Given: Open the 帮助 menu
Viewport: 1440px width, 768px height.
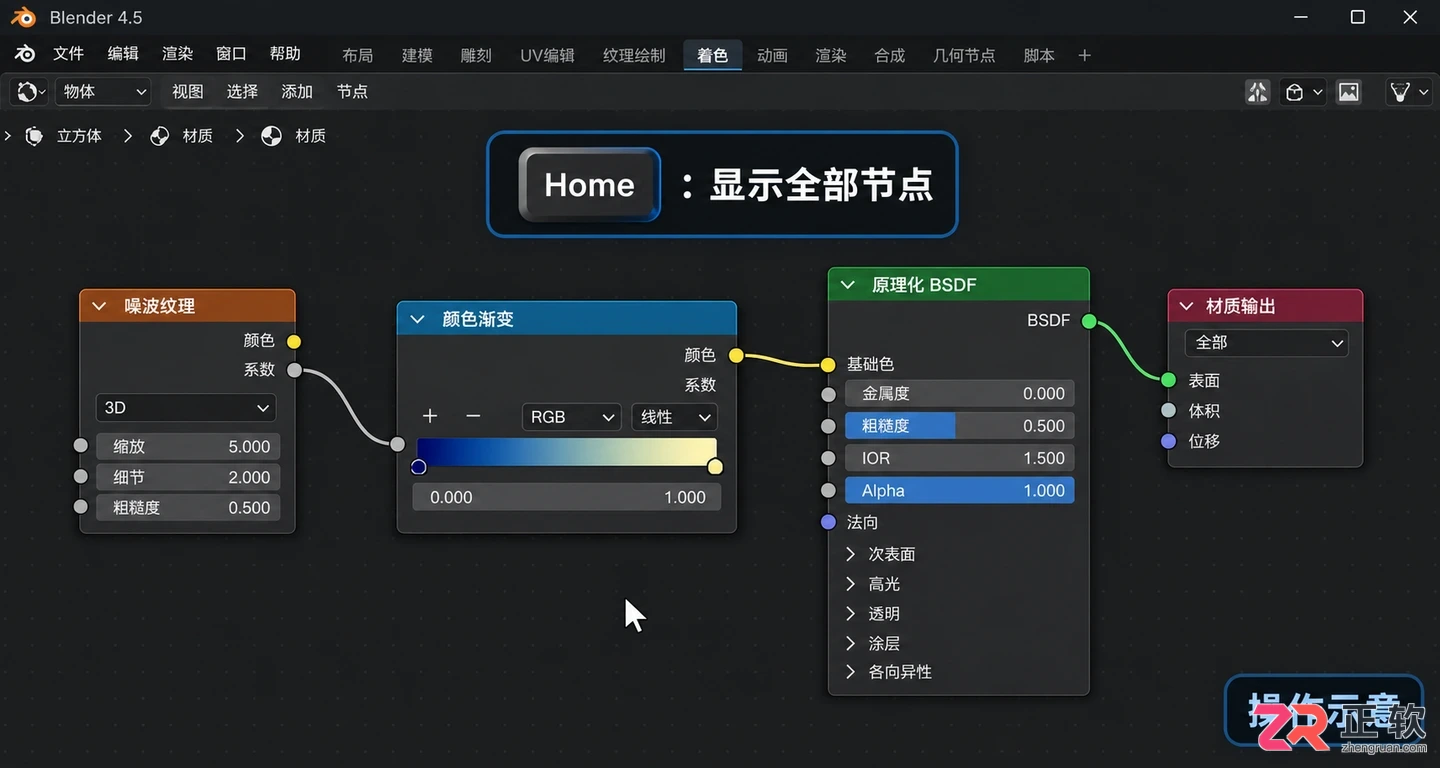Looking at the screenshot, I should (285, 54).
